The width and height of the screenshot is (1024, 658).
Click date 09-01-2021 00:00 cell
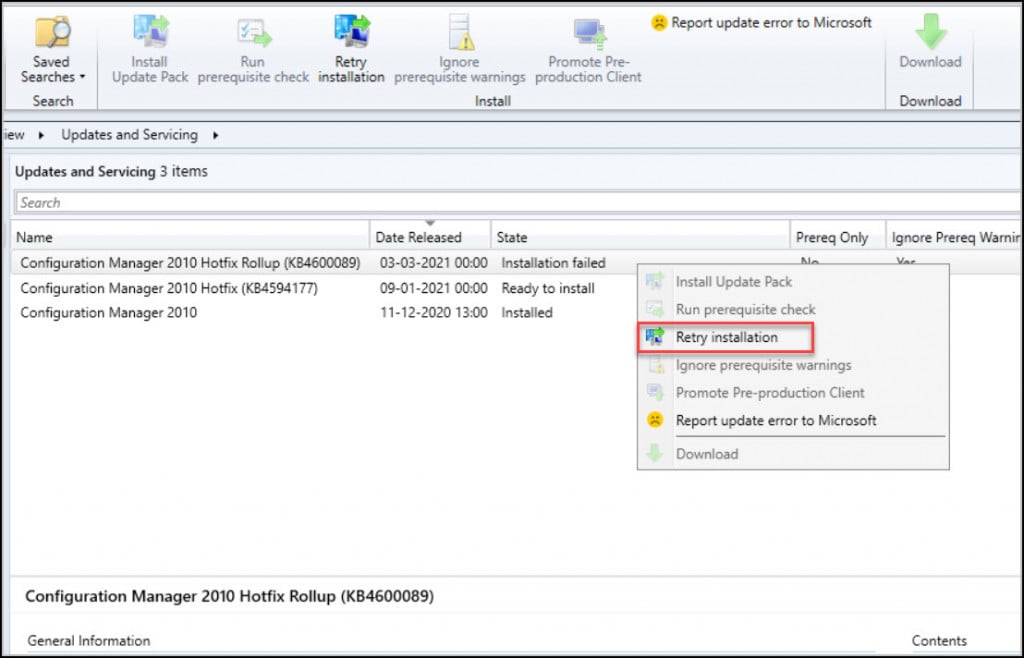click(434, 289)
